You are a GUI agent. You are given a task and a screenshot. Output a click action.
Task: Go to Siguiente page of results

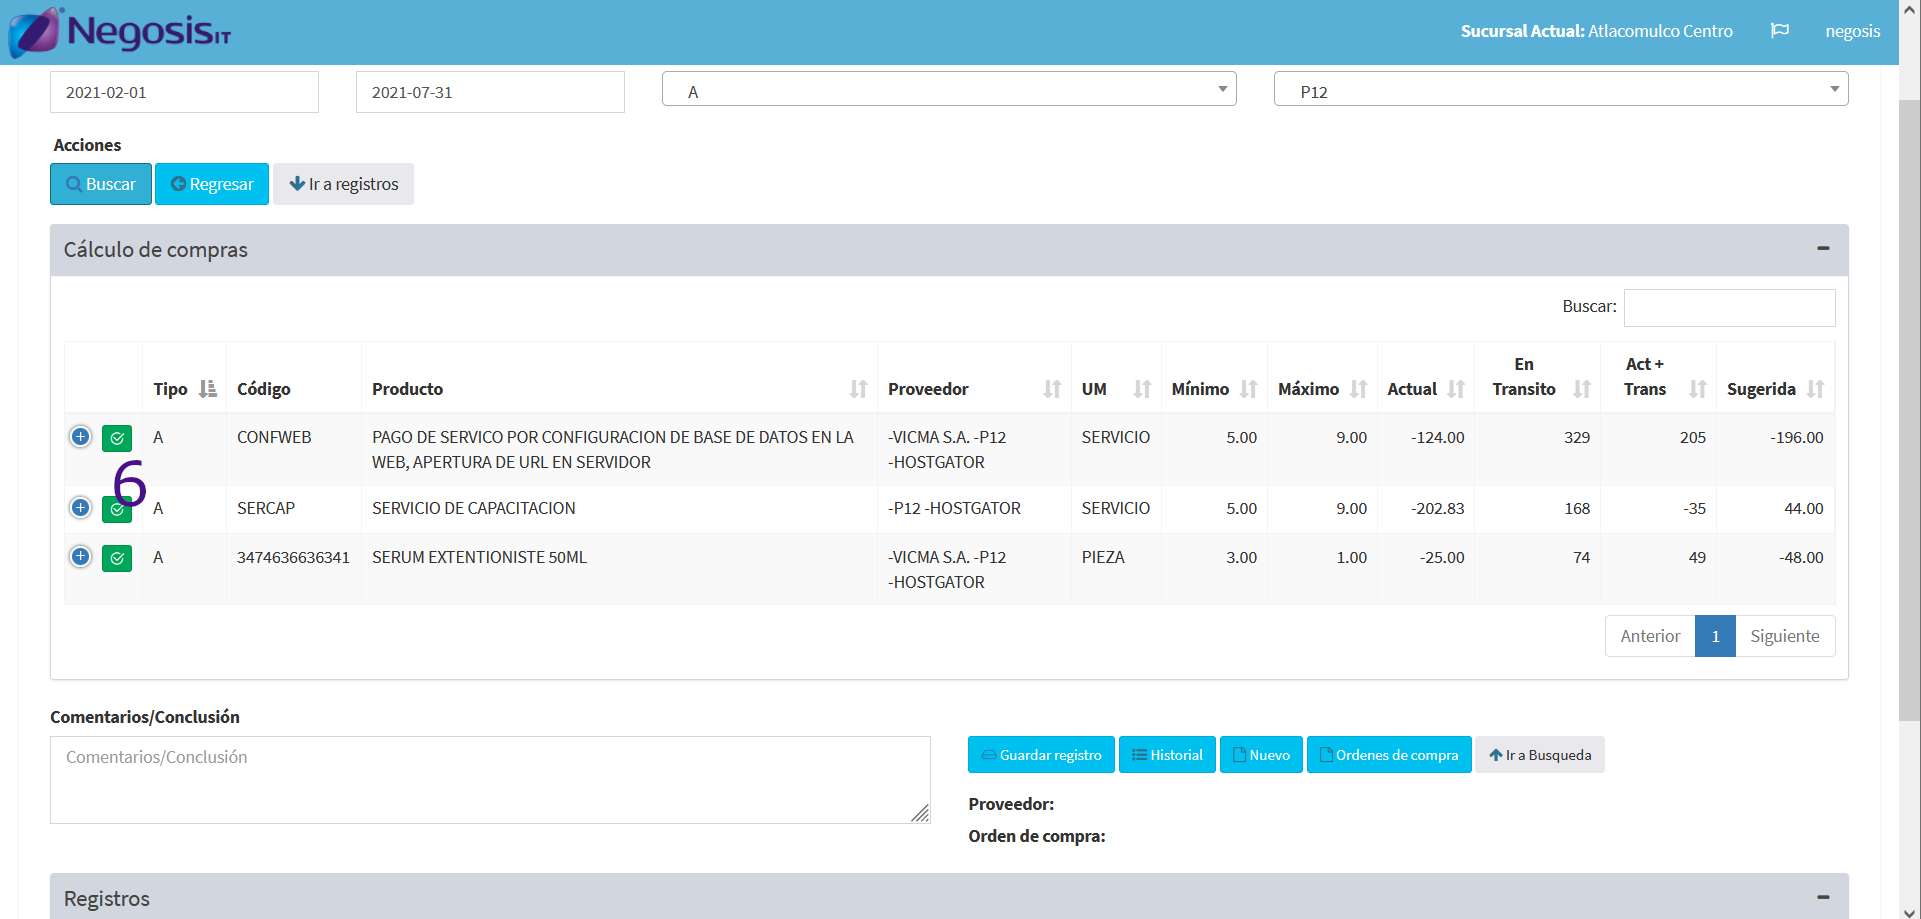coord(1784,636)
